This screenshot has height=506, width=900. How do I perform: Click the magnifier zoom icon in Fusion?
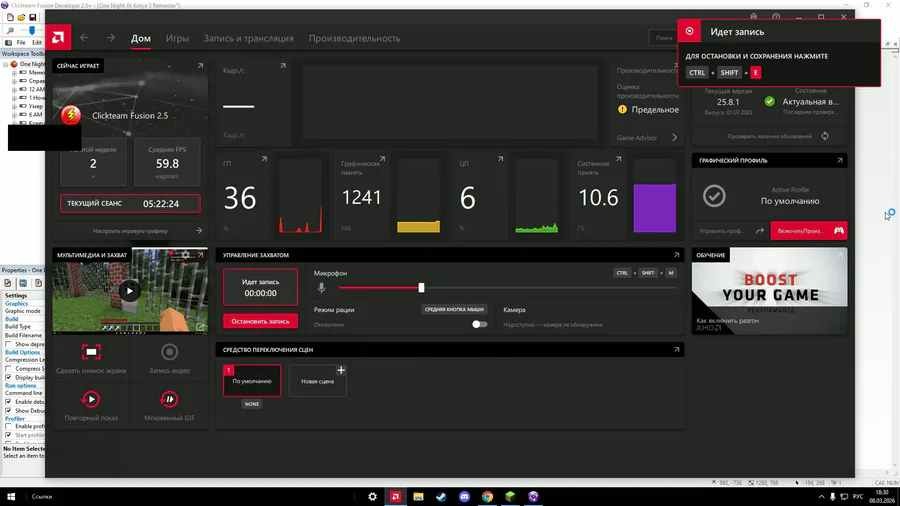10,30
